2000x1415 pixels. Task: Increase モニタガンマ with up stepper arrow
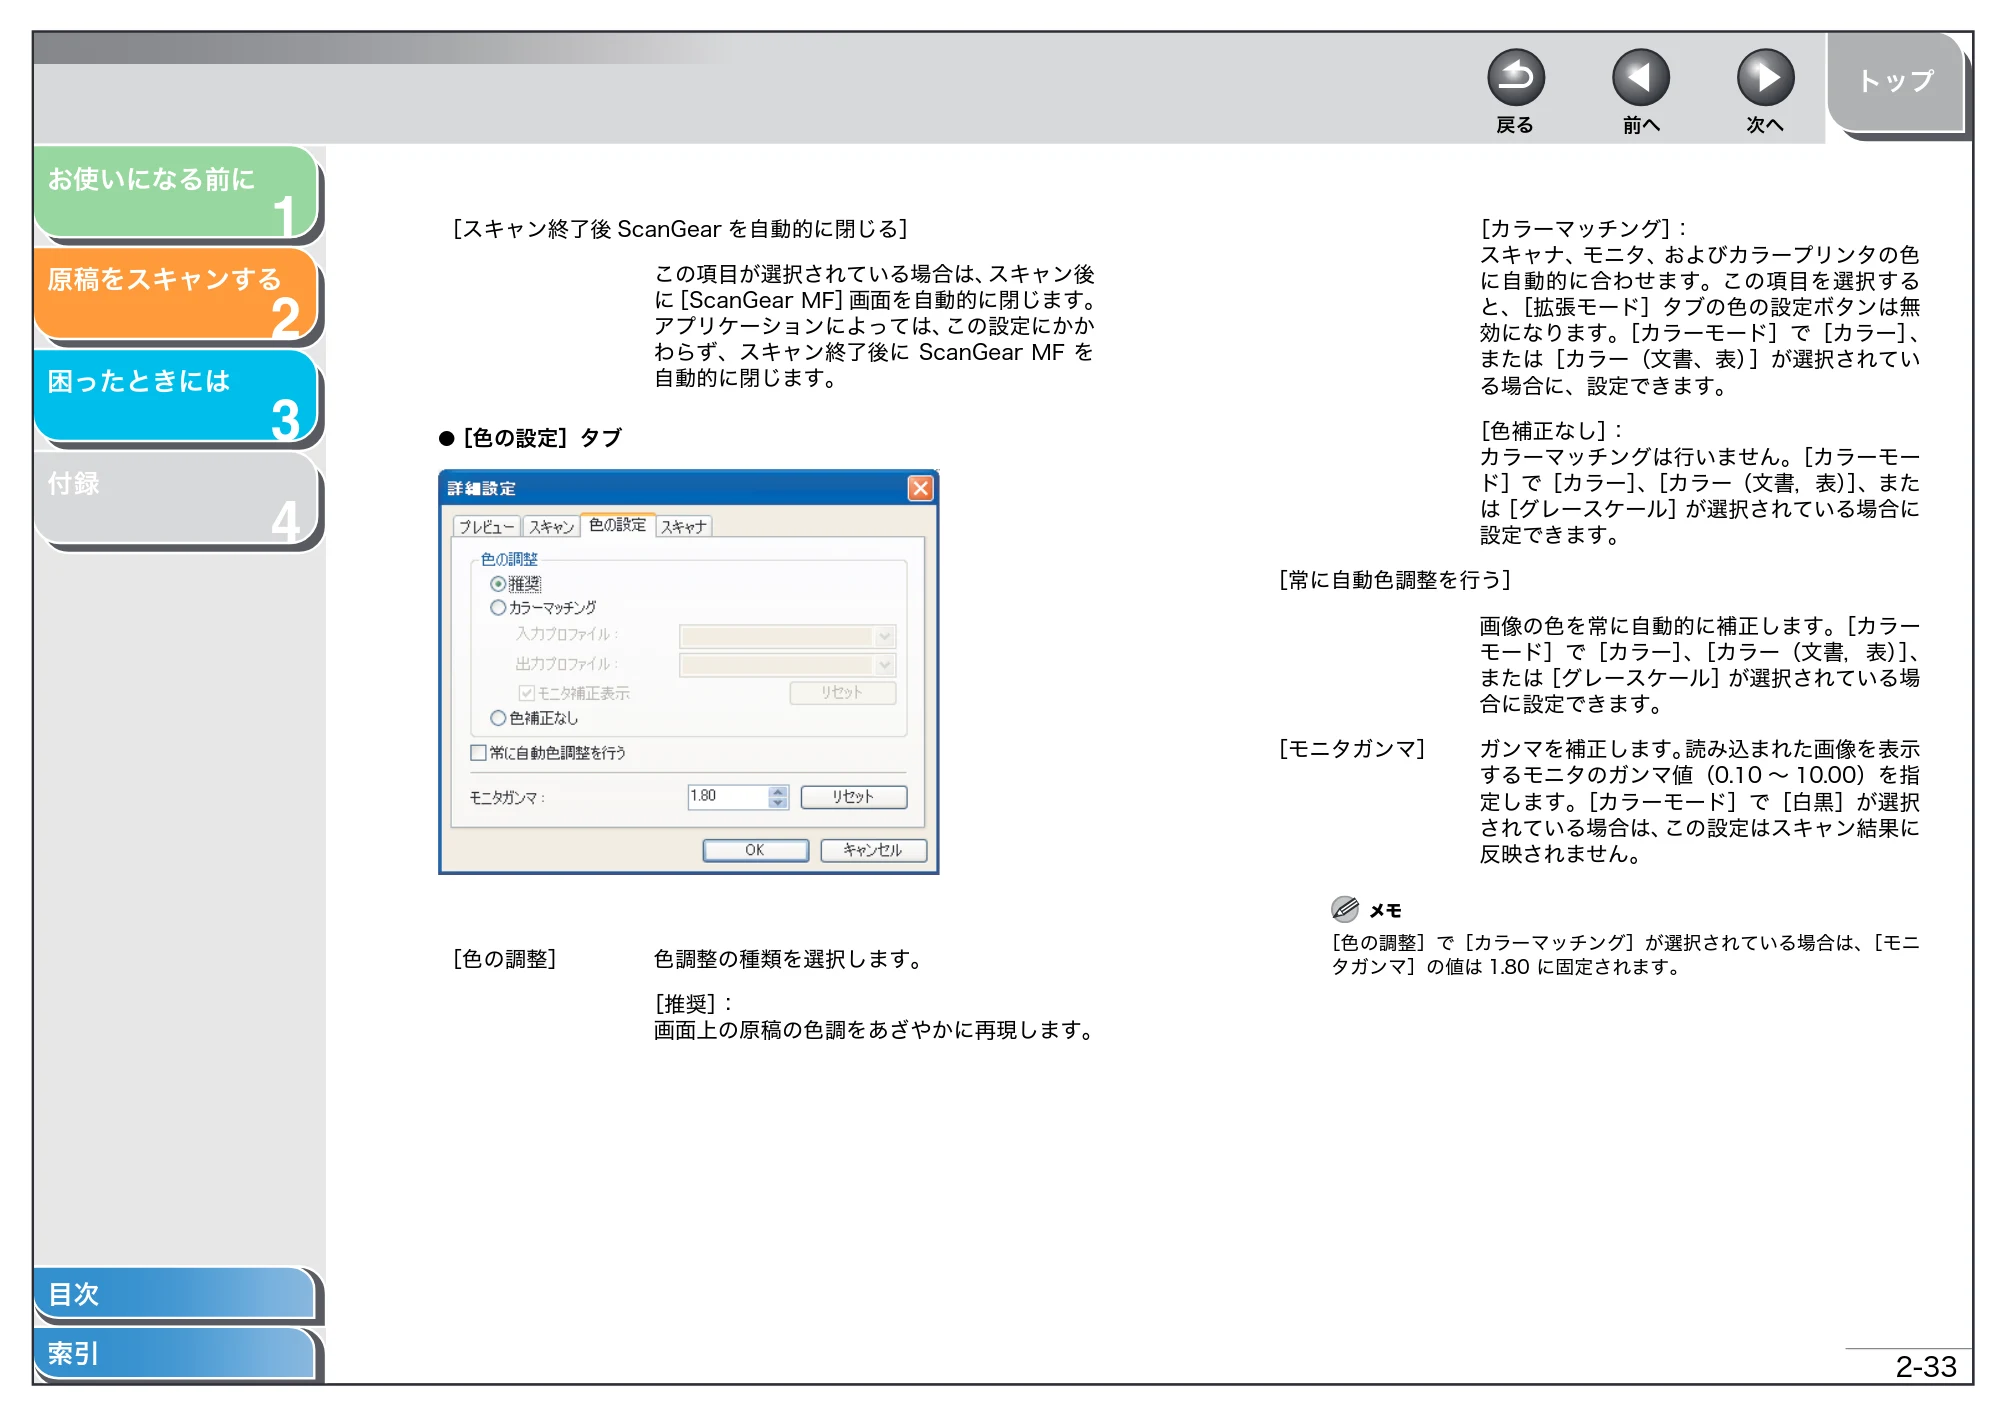pos(778,791)
